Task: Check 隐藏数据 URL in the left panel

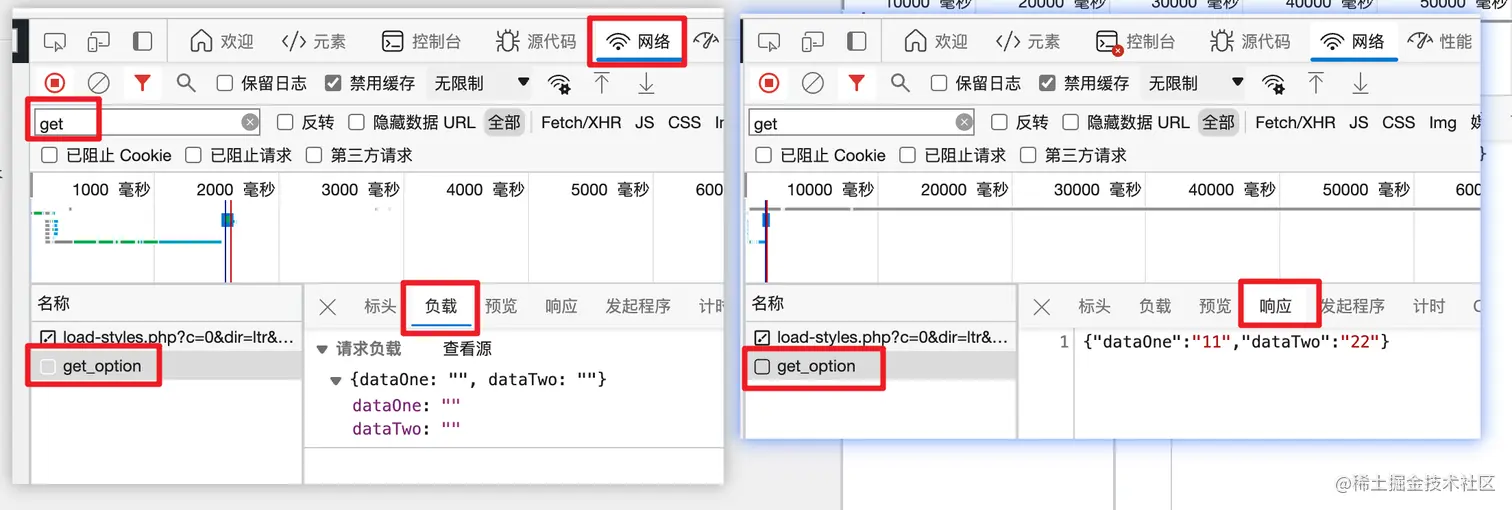Action: pyautogui.click(x=356, y=122)
